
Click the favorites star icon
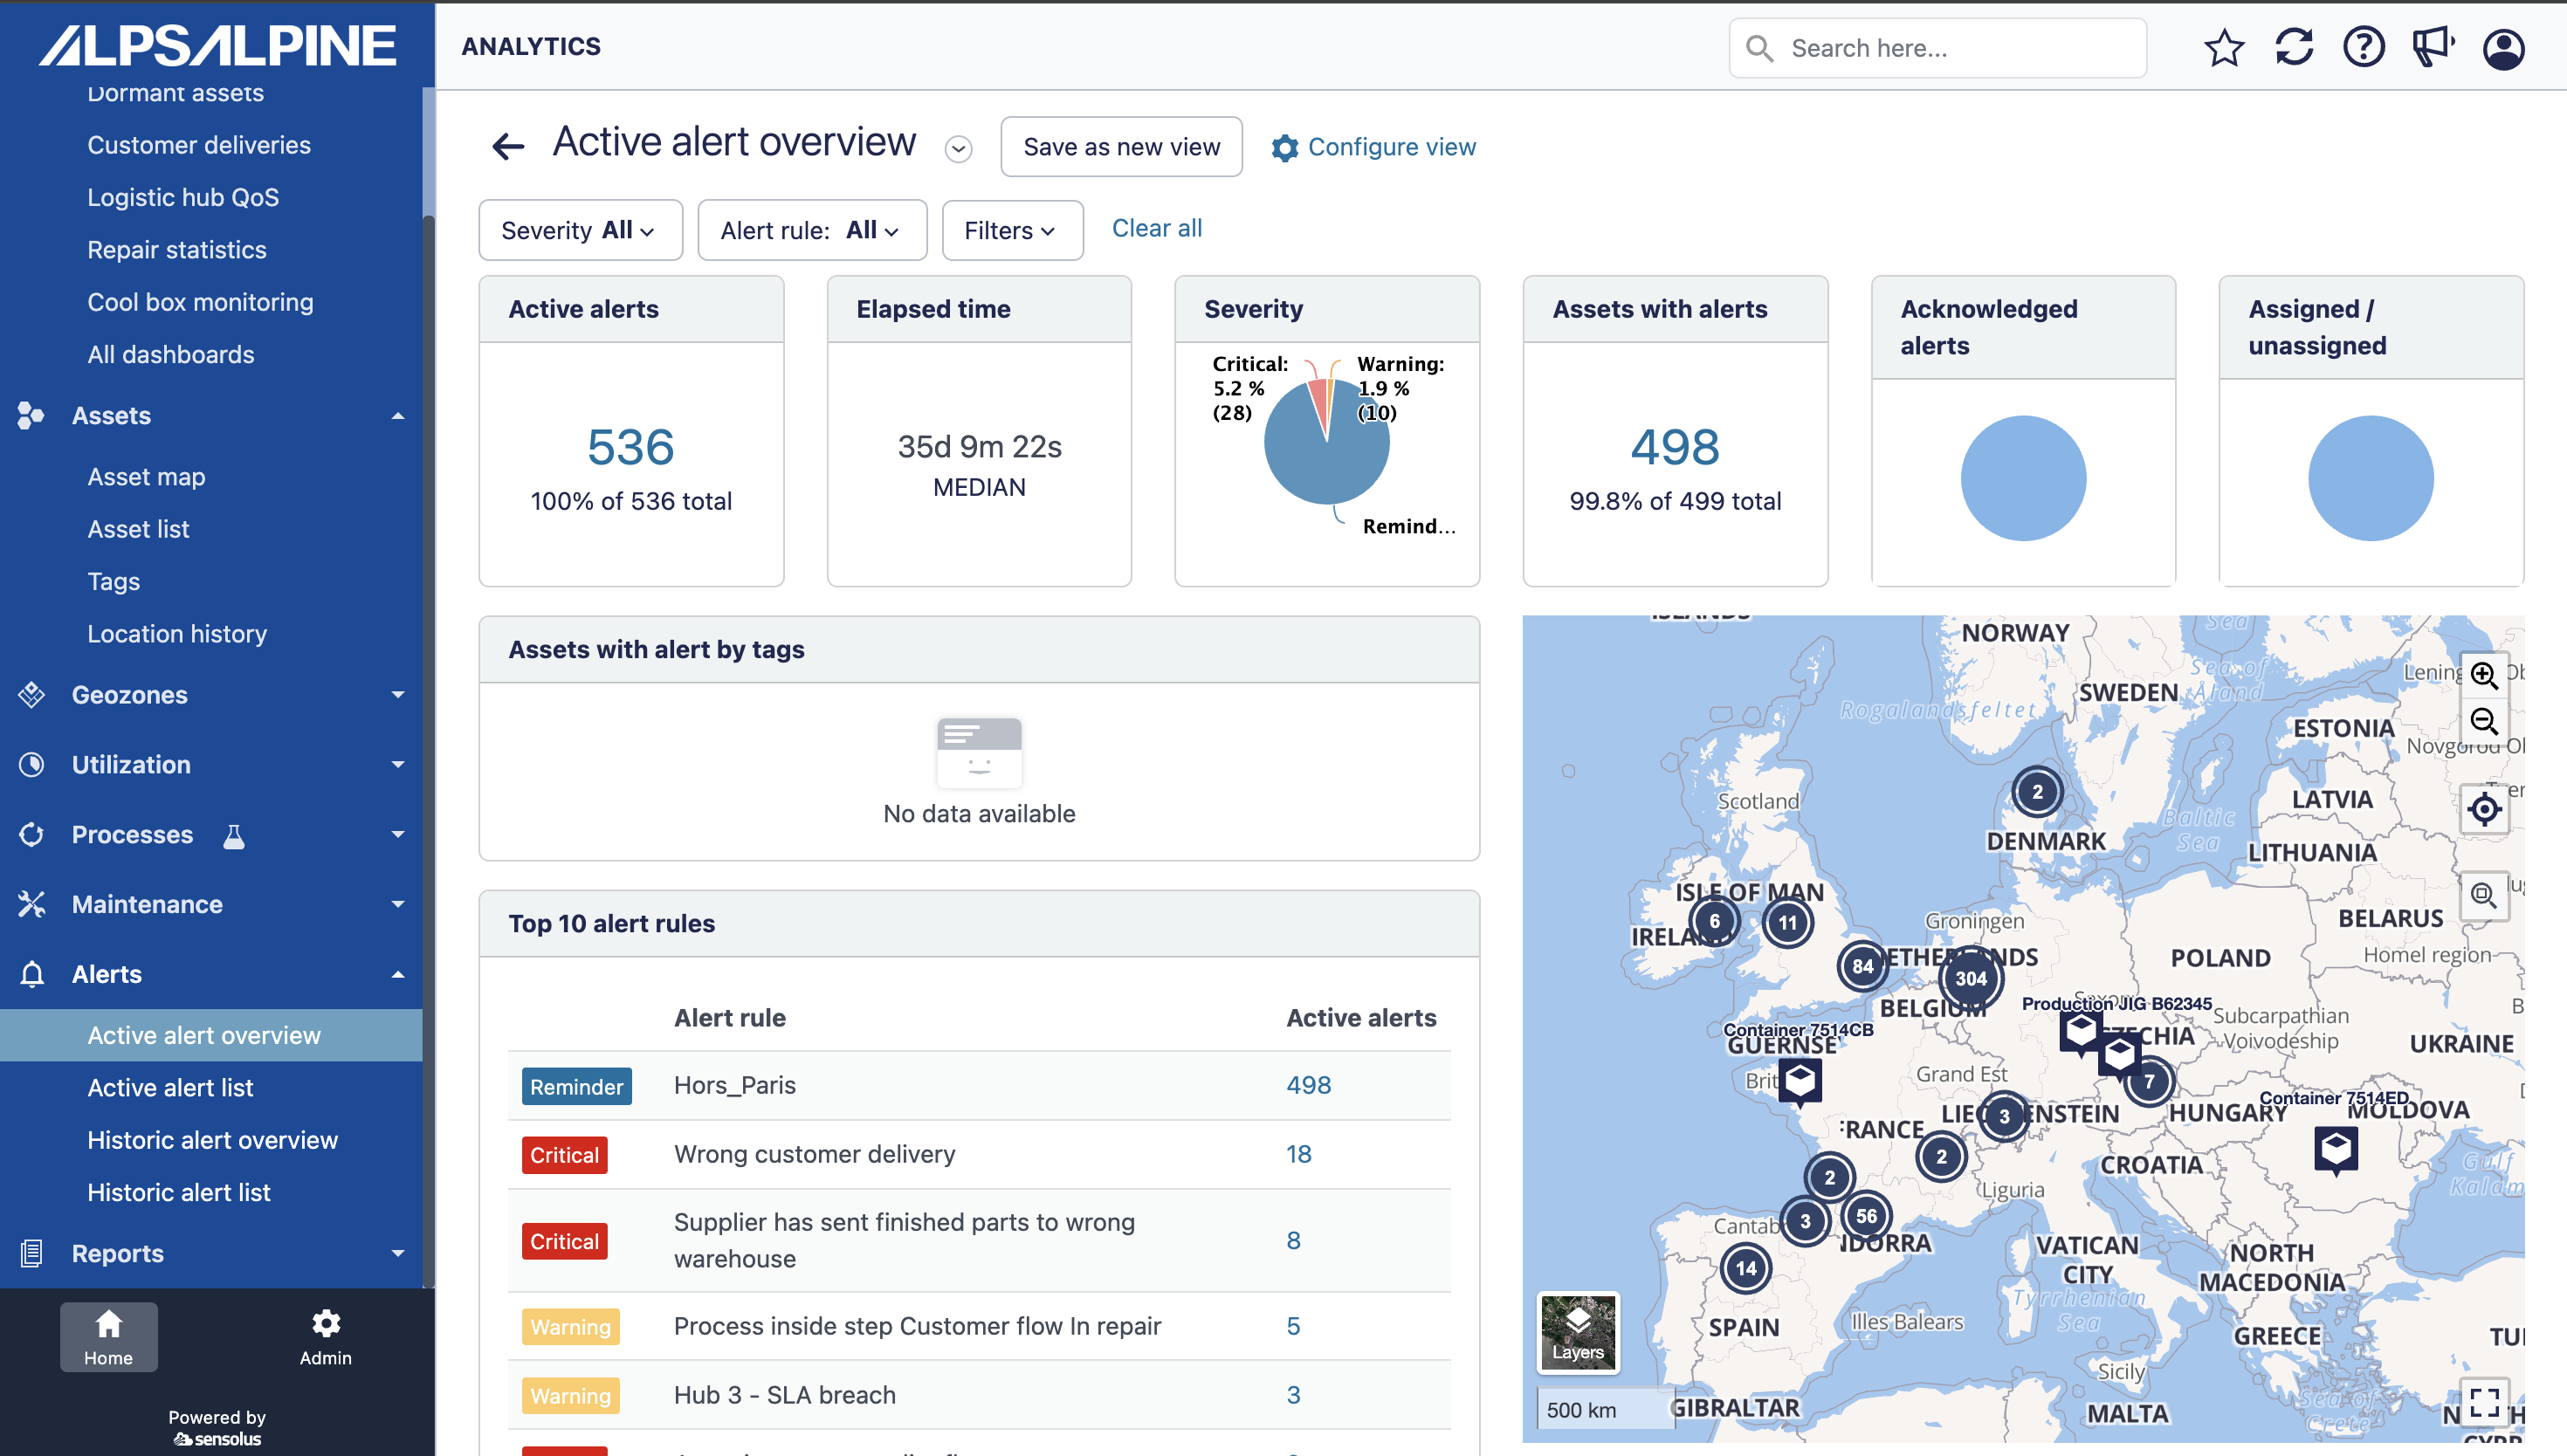(2223, 47)
